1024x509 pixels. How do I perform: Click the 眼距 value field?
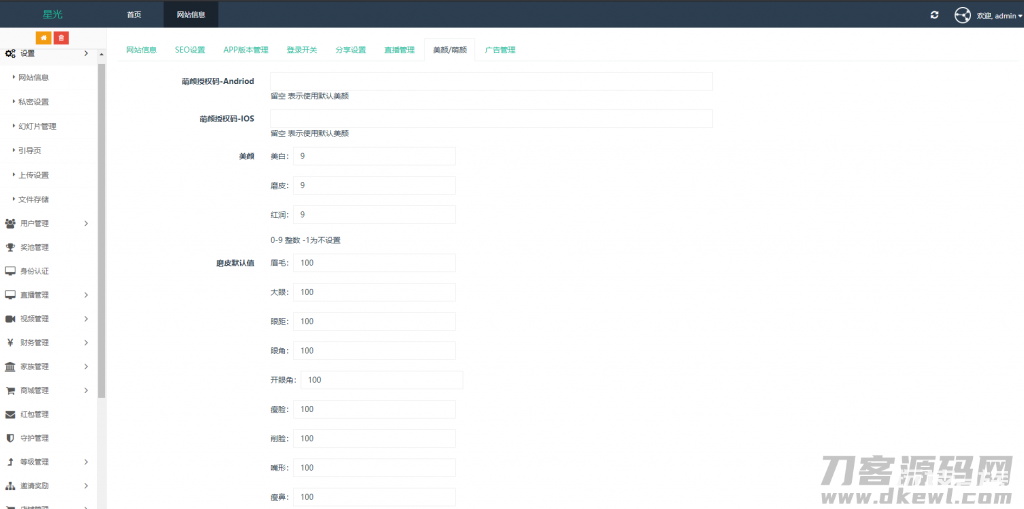[374, 321]
